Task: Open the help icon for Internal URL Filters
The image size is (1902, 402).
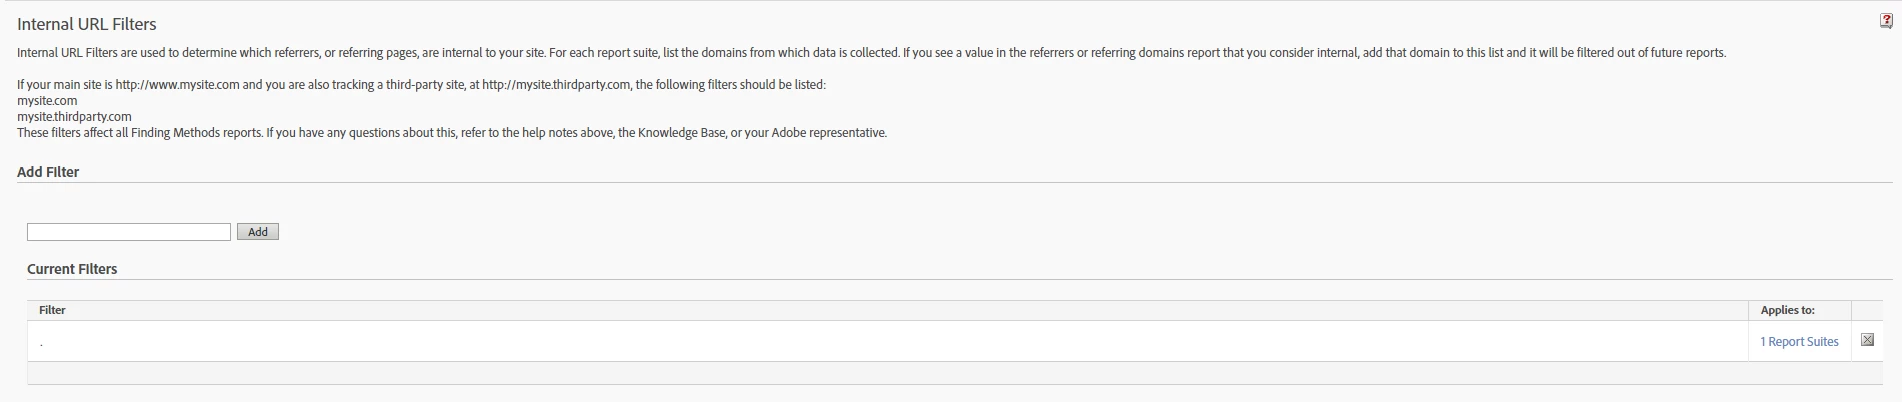Action: click(x=1886, y=21)
